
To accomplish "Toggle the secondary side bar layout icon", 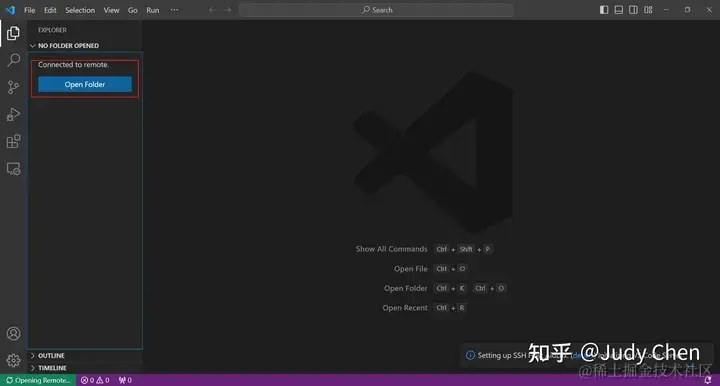I will pos(633,10).
